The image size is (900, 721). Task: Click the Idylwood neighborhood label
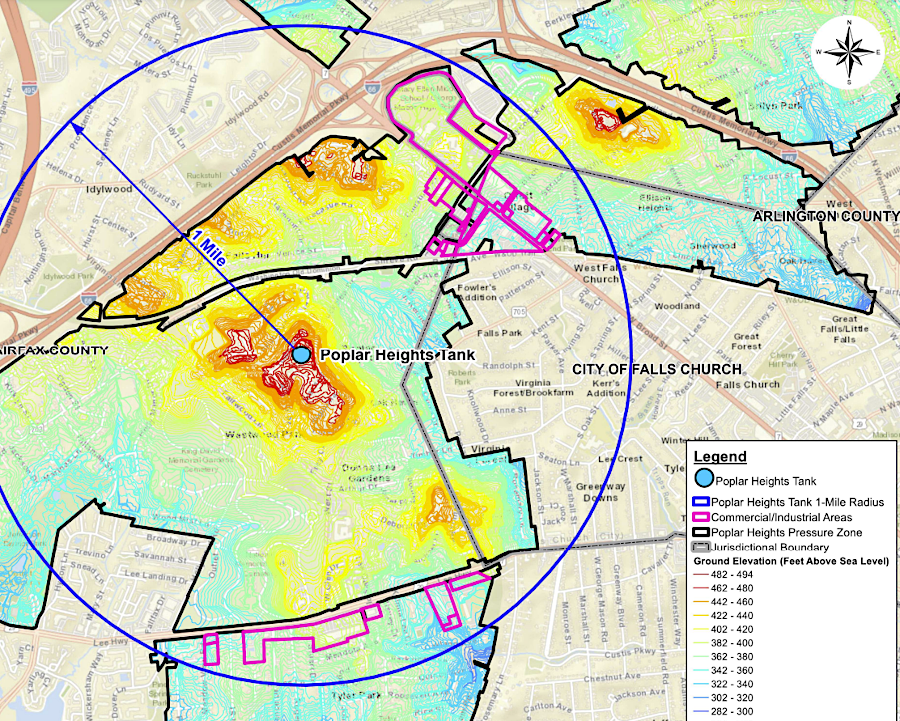[x=109, y=188]
